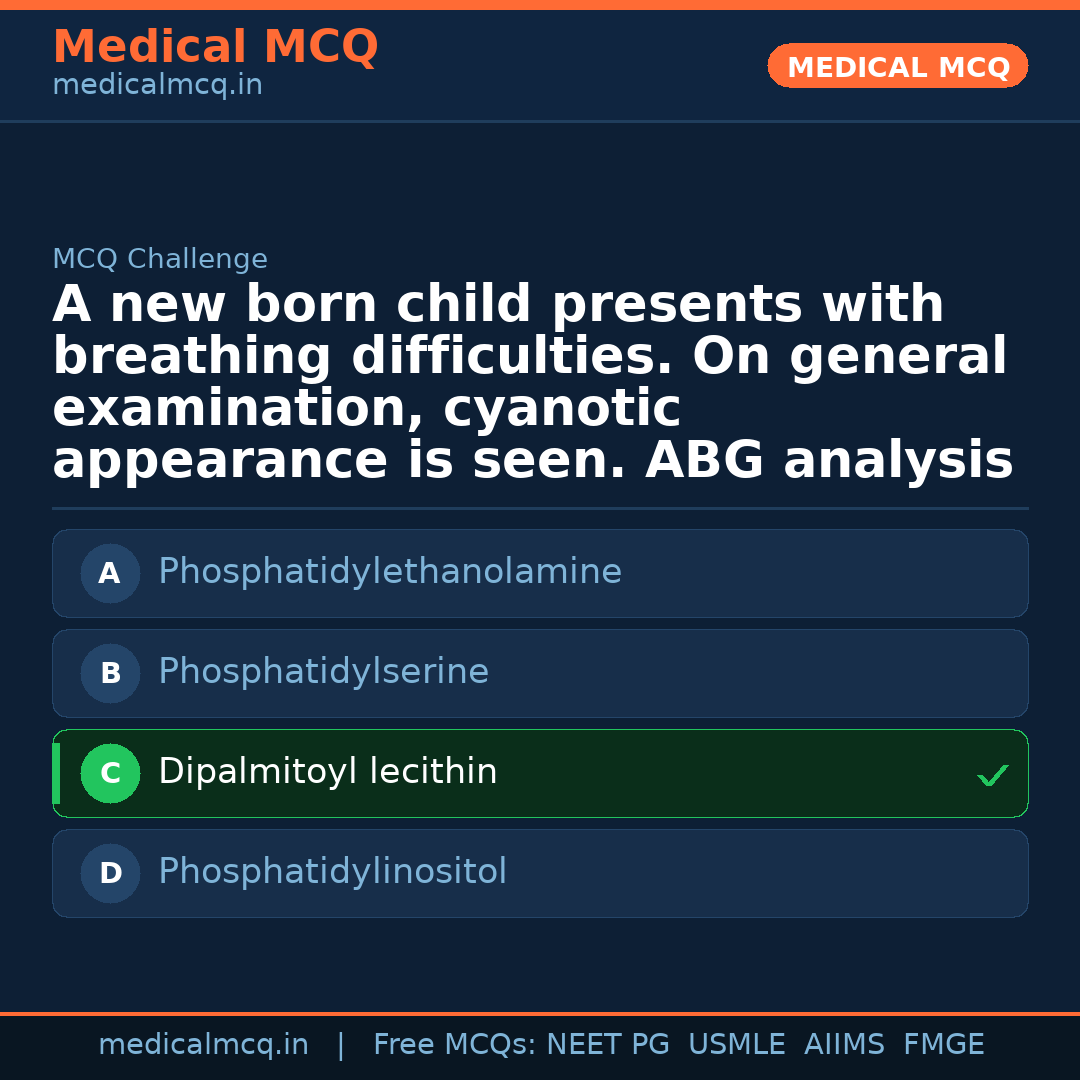Click FMGE in the footer

(x=943, y=1045)
